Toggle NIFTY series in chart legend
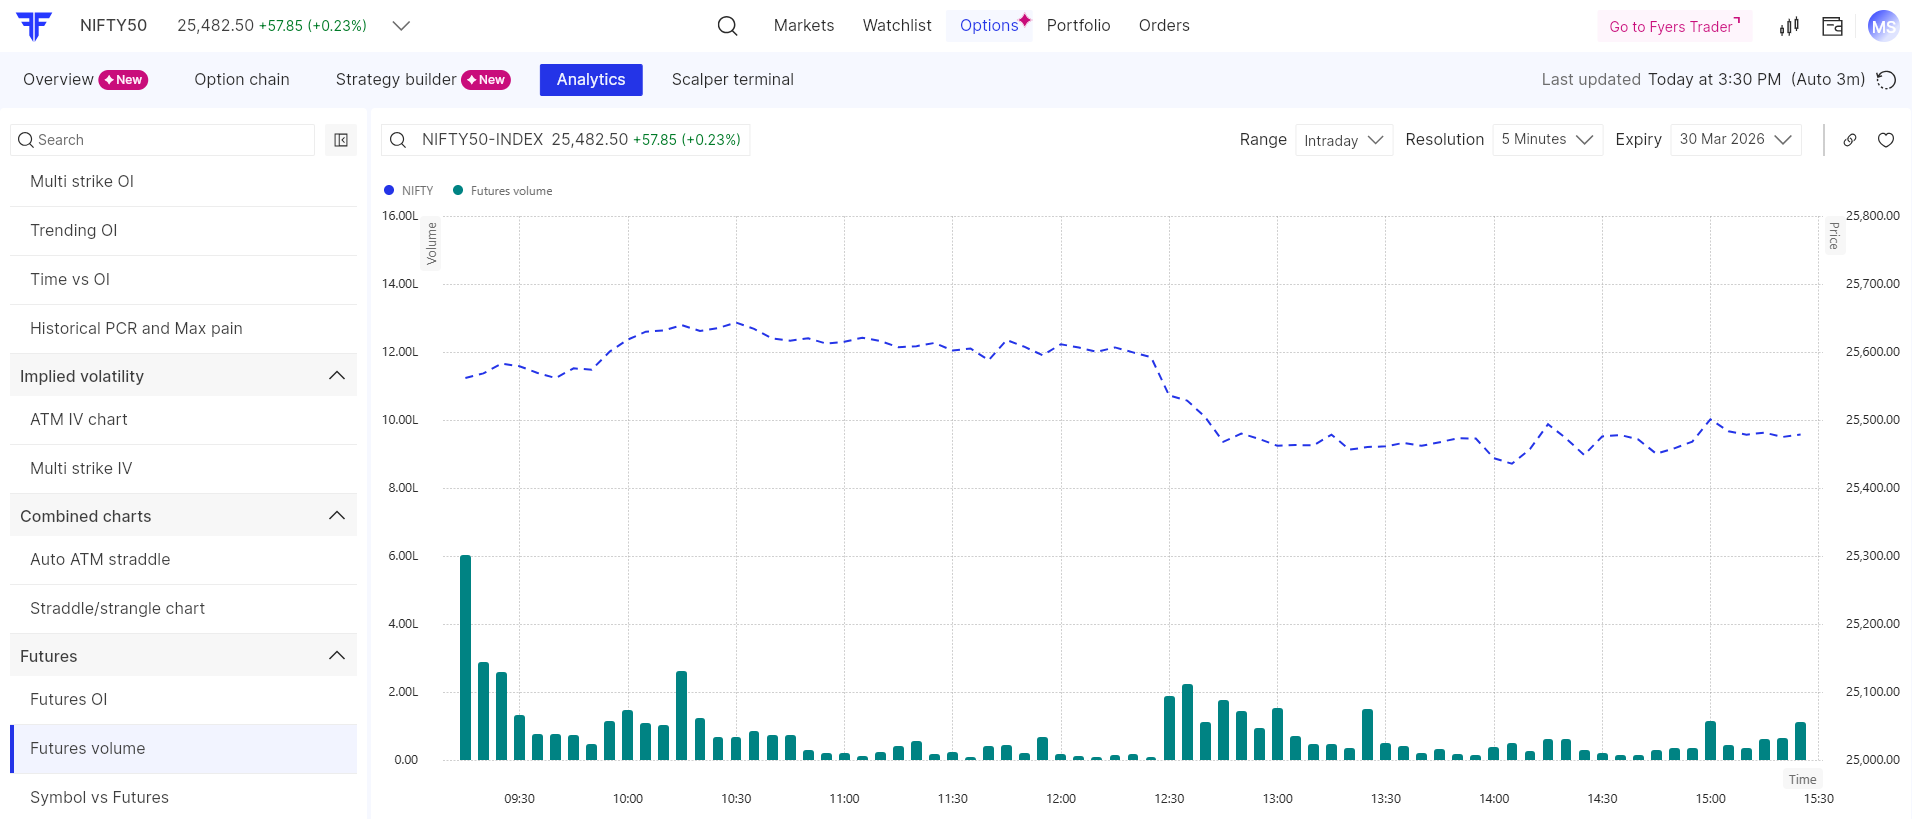Viewport: 1912px width, 819px height. pyautogui.click(x=409, y=191)
